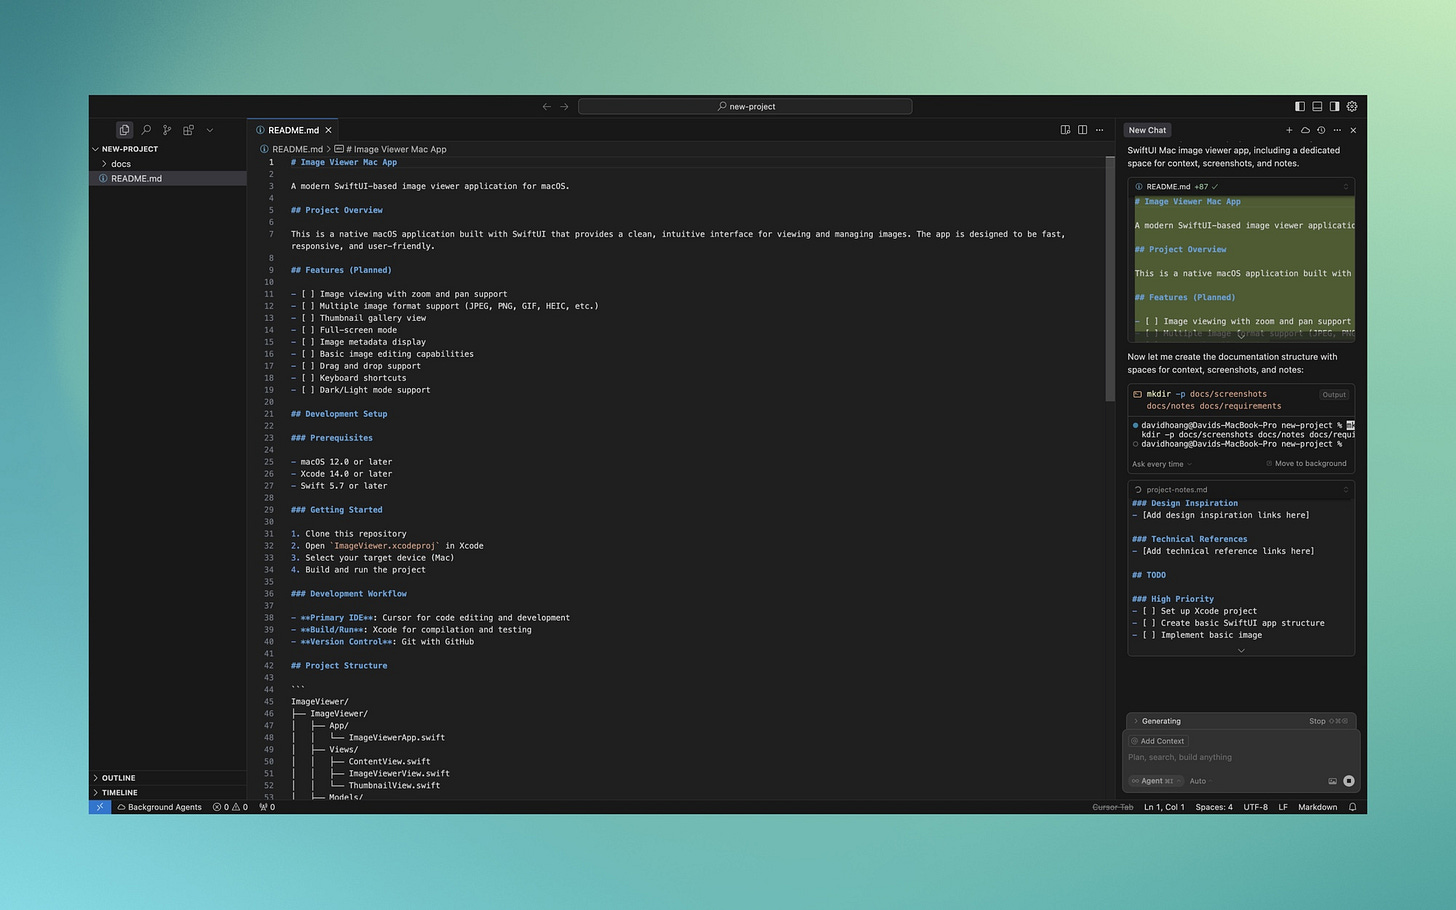Viewport: 1456px width, 910px height.
Task: Click the round stop button in chat input
Action: pyautogui.click(x=1348, y=781)
